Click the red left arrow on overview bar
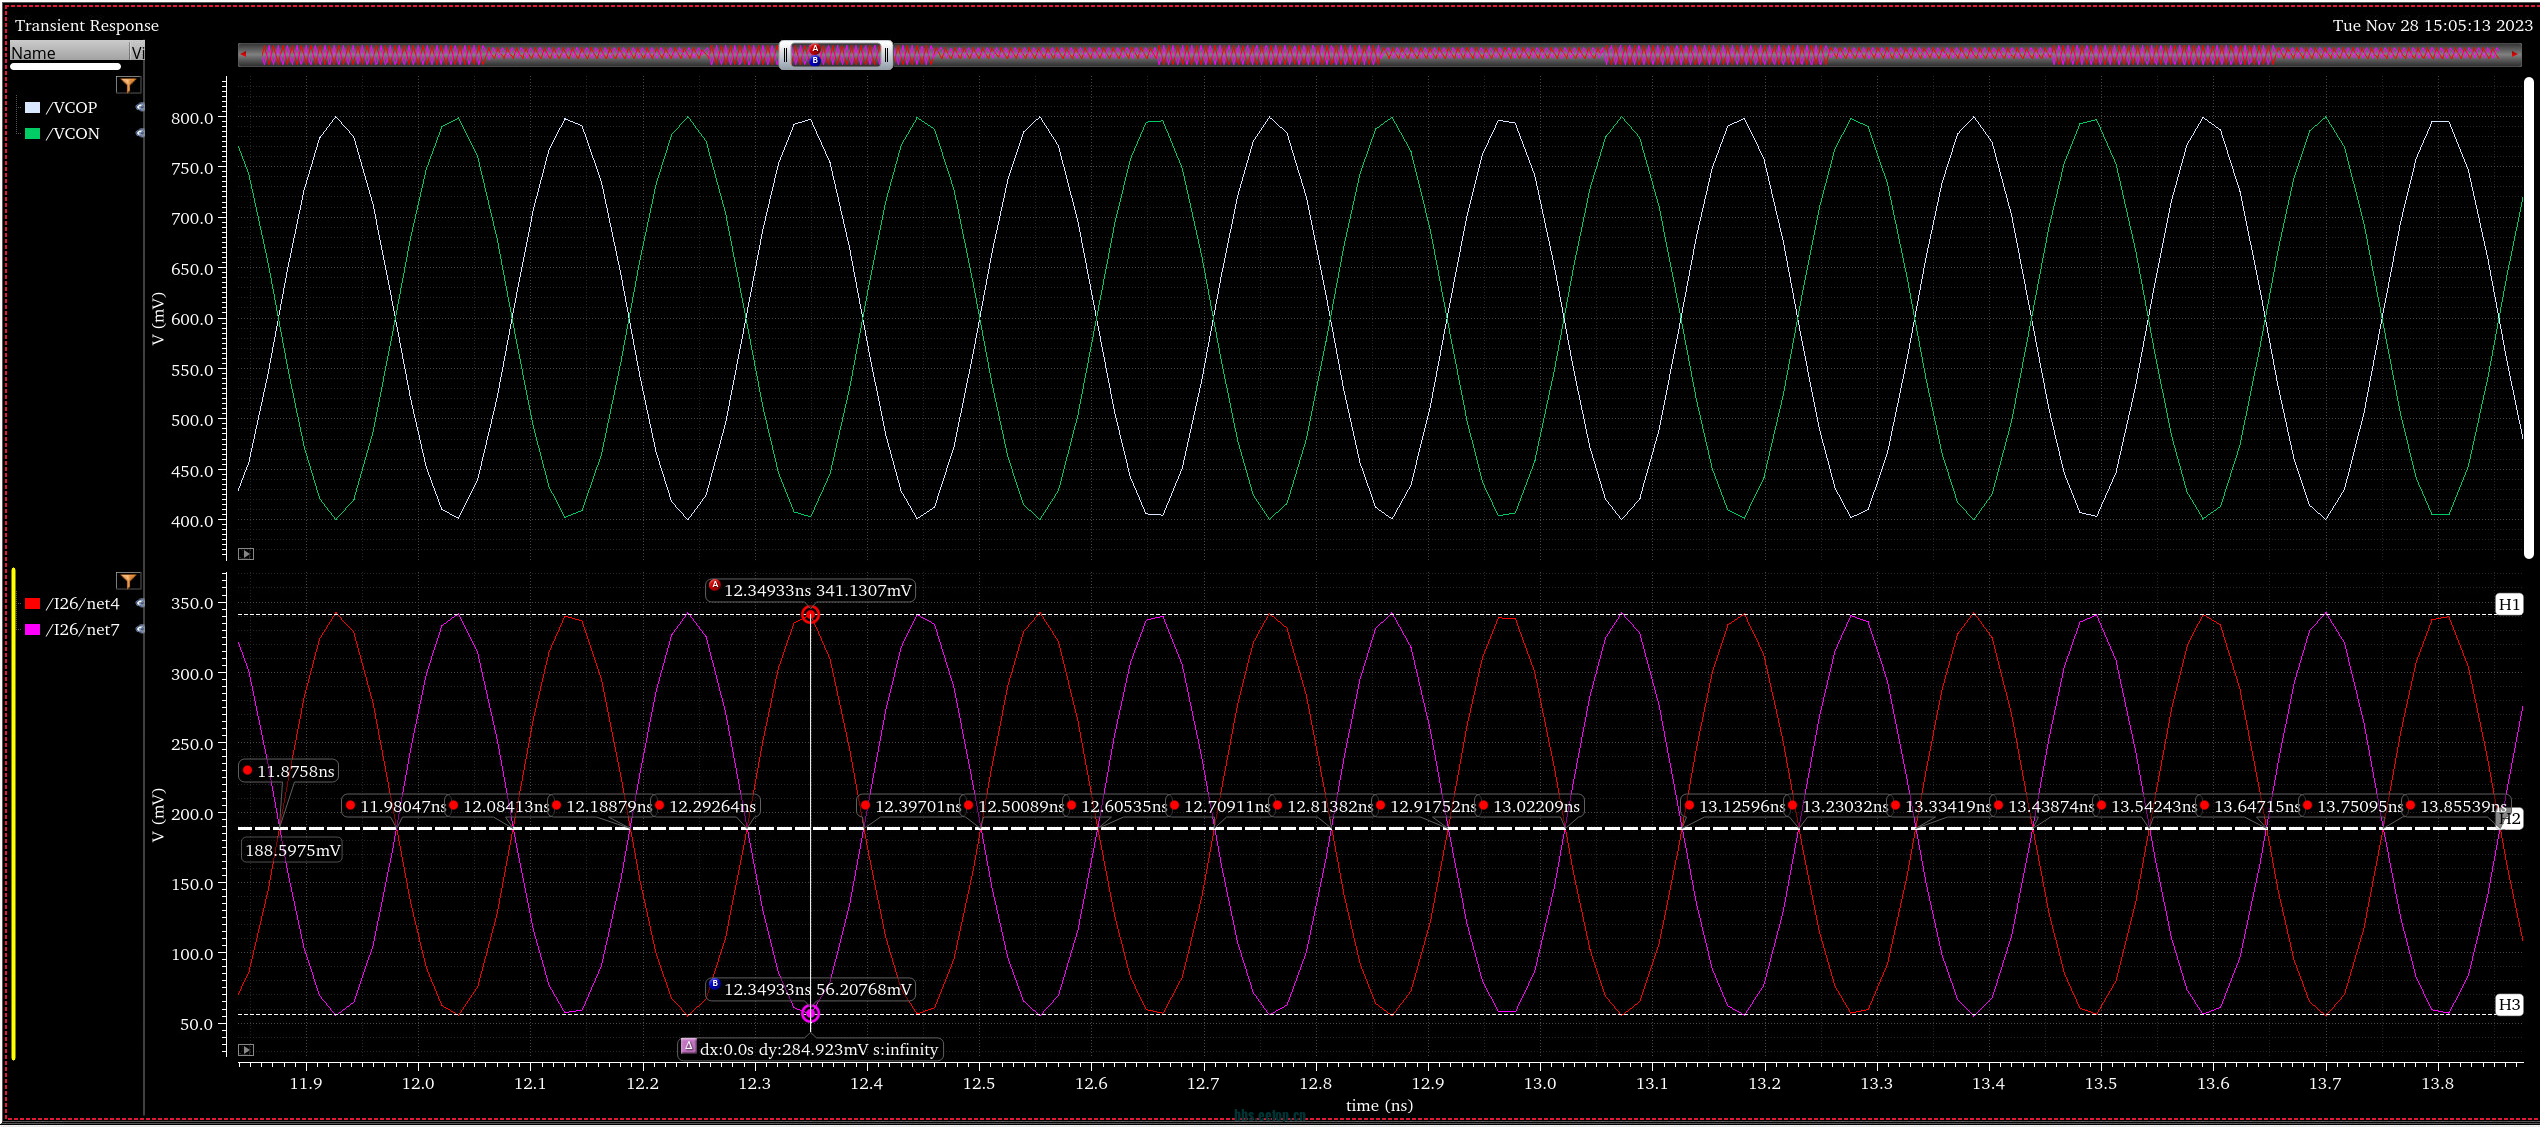The image size is (2540, 1127). [244, 55]
